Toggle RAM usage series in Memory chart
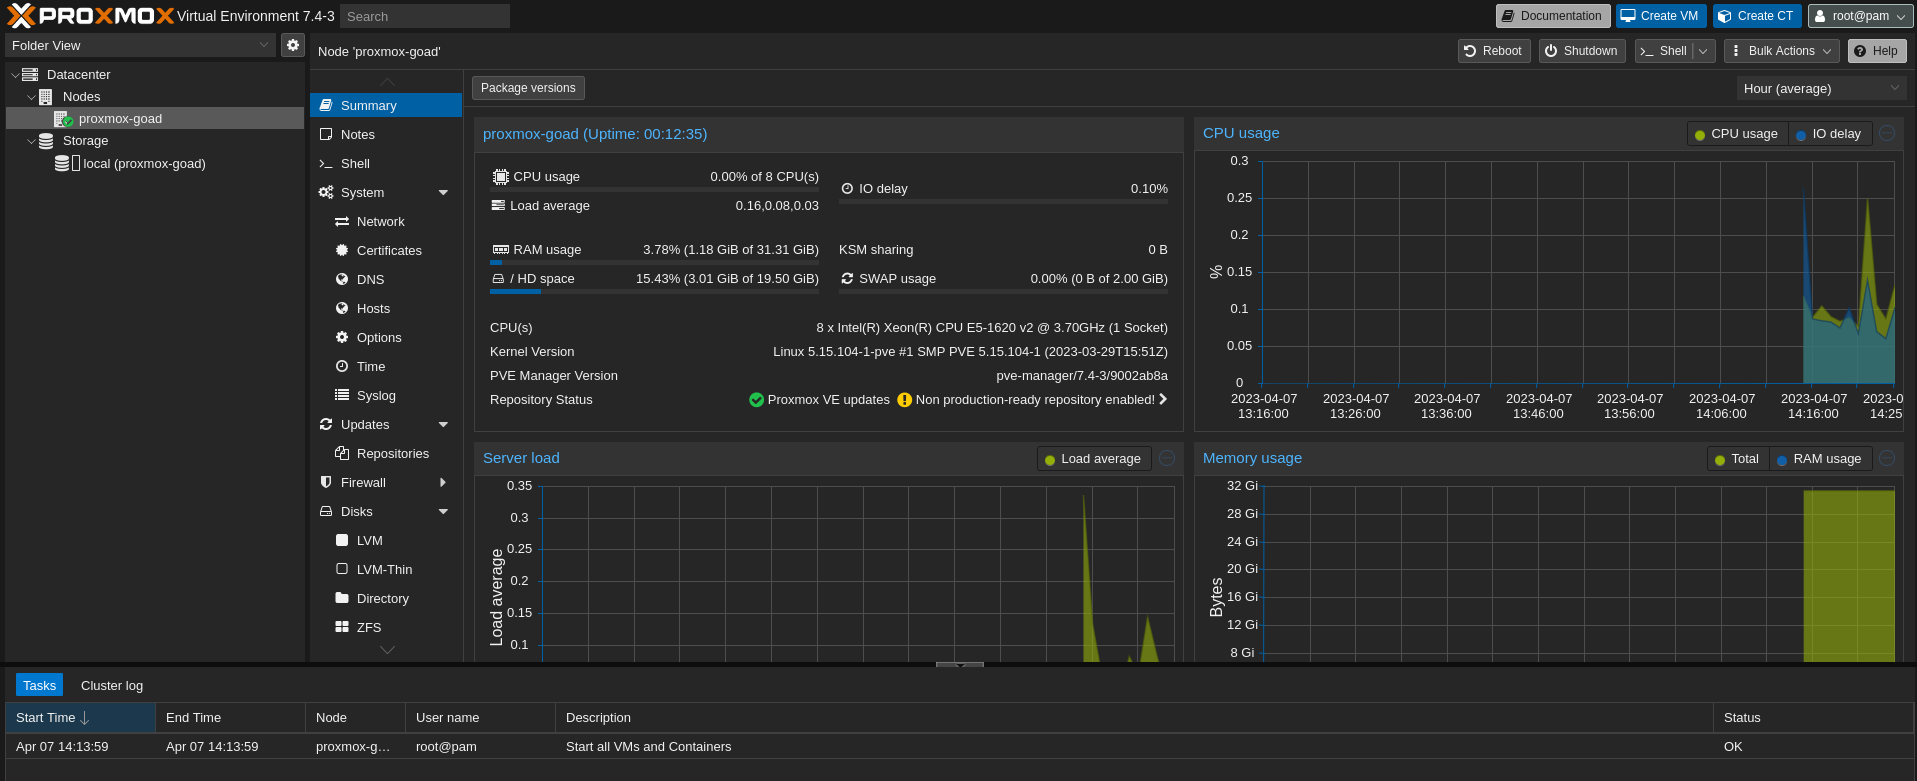 [x=1820, y=459]
